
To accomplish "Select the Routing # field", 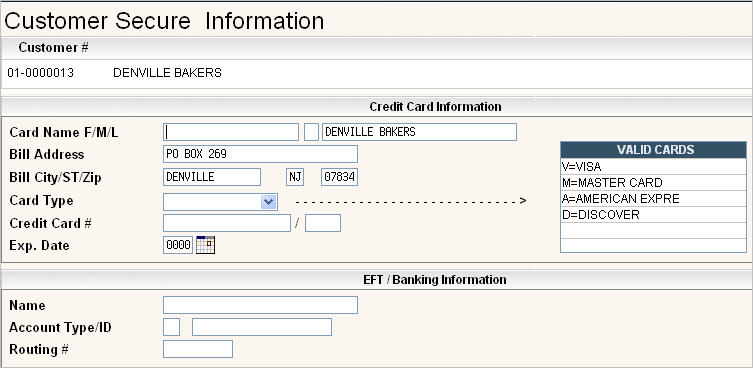I will coord(198,349).
